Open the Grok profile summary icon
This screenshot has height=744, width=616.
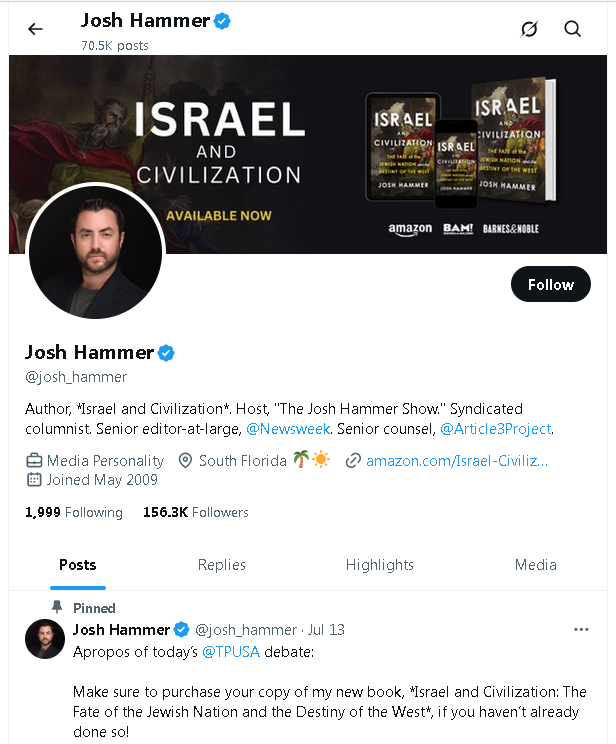pyautogui.click(x=529, y=29)
